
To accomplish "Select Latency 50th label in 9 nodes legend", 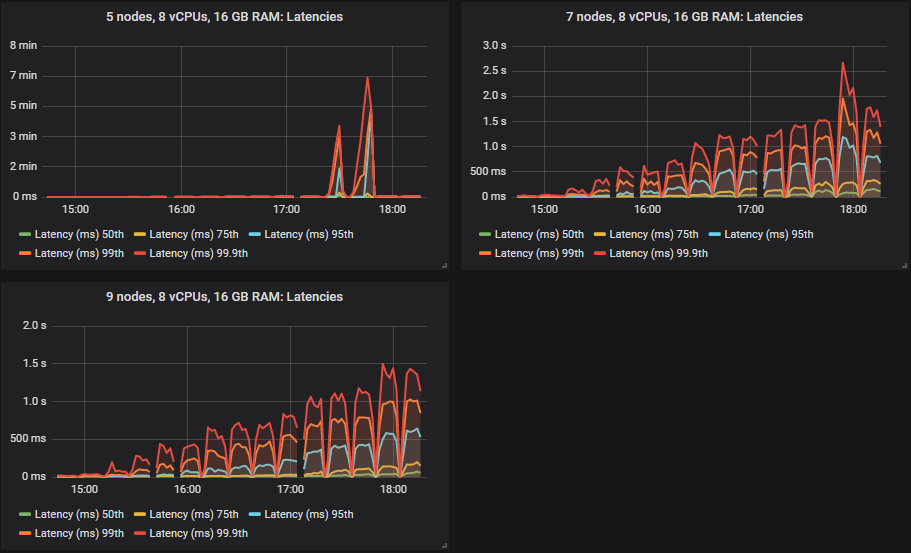I will pyautogui.click(x=72, y=514).
